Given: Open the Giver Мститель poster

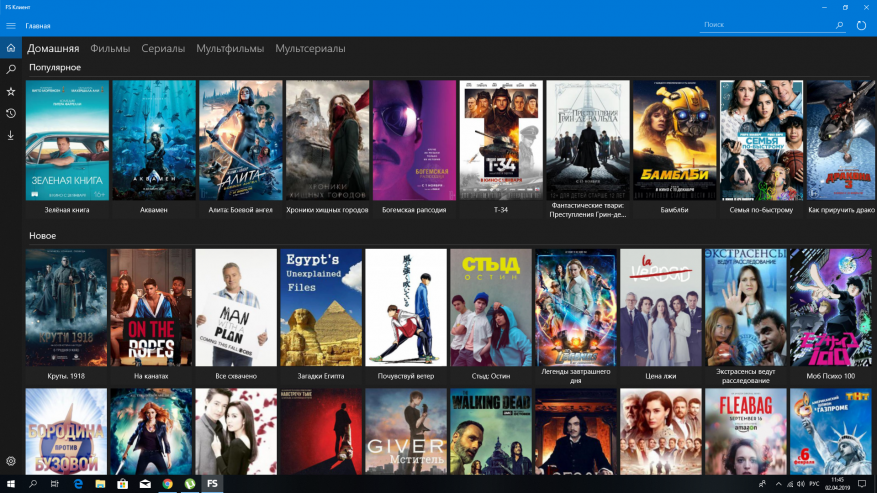Looking at the screenshot, I should click(406, 431).
